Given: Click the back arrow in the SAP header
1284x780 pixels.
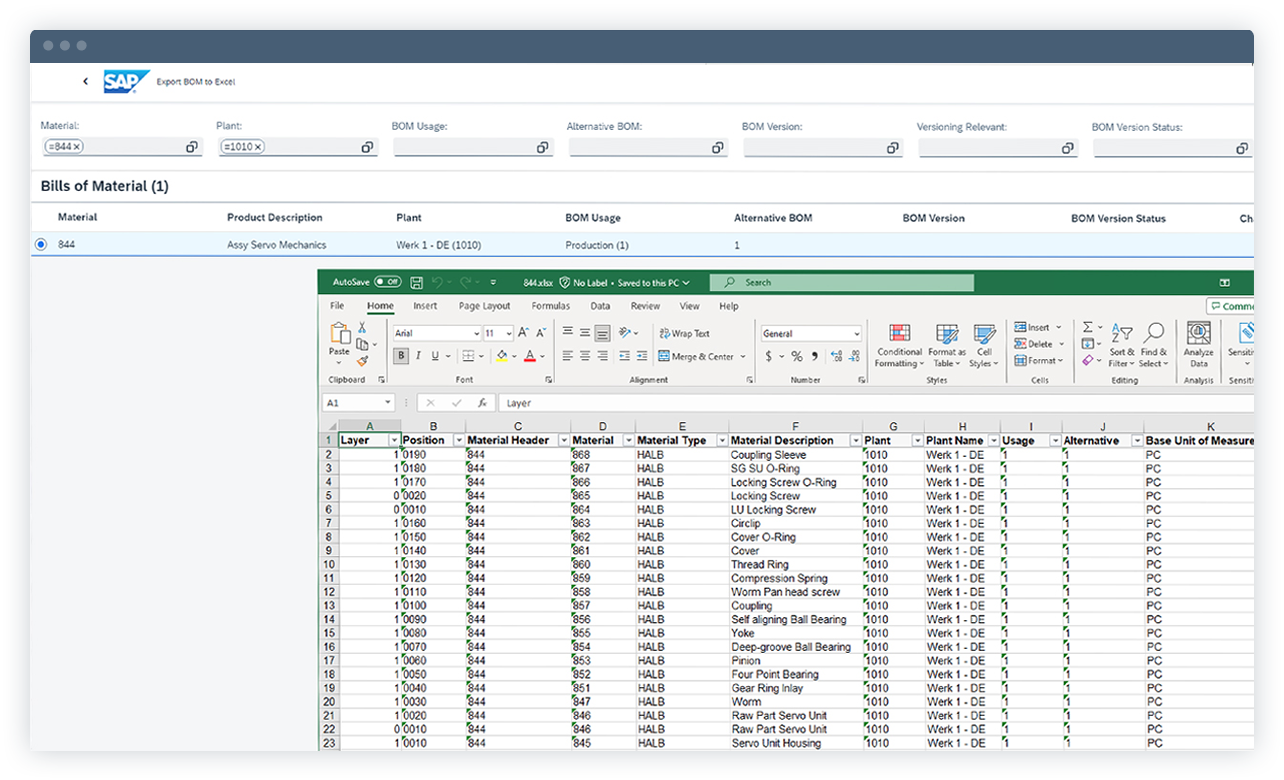Looking at the screenshot, I should coord(85,82).
